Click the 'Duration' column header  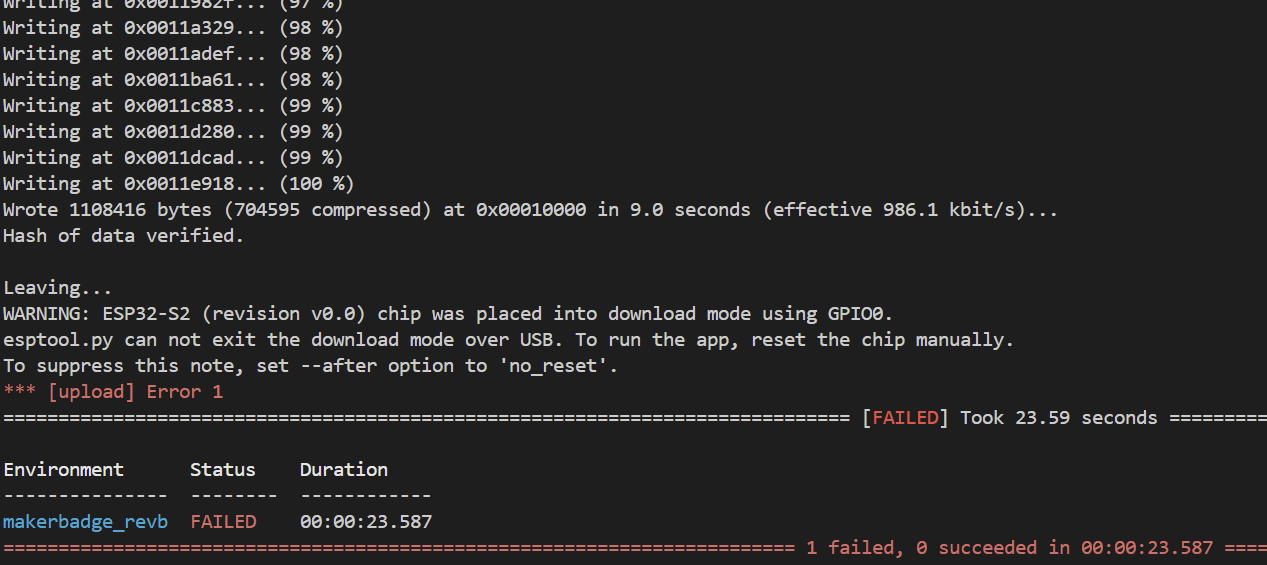343,469
